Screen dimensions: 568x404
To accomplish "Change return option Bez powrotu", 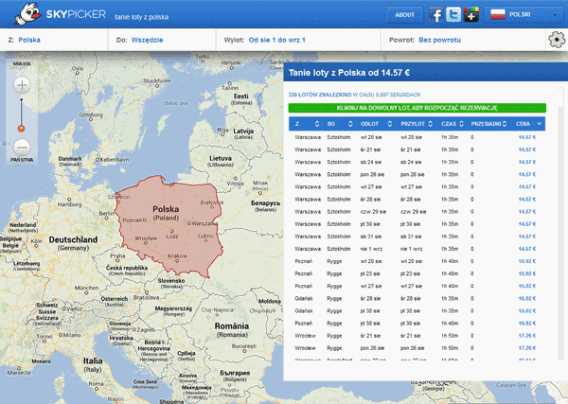I will tap(439, 40).
